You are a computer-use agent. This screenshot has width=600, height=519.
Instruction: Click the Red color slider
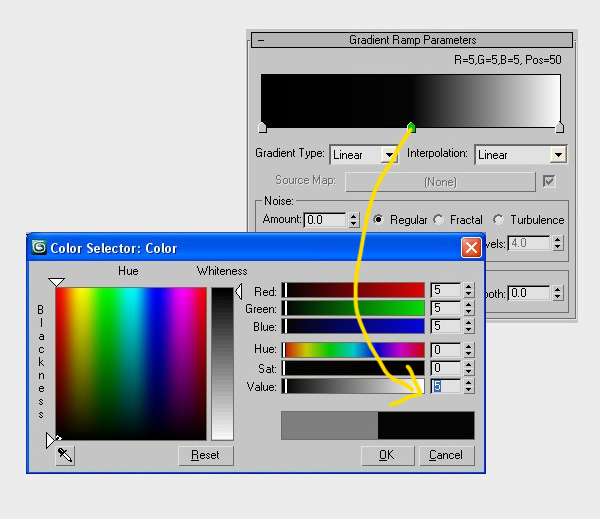[x=354, y=291]
